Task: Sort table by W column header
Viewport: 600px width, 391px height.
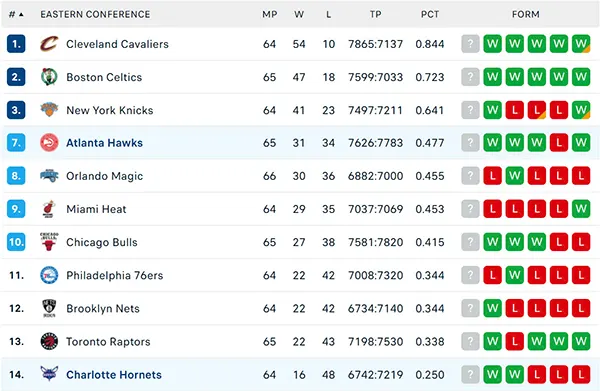Action: 299,14
